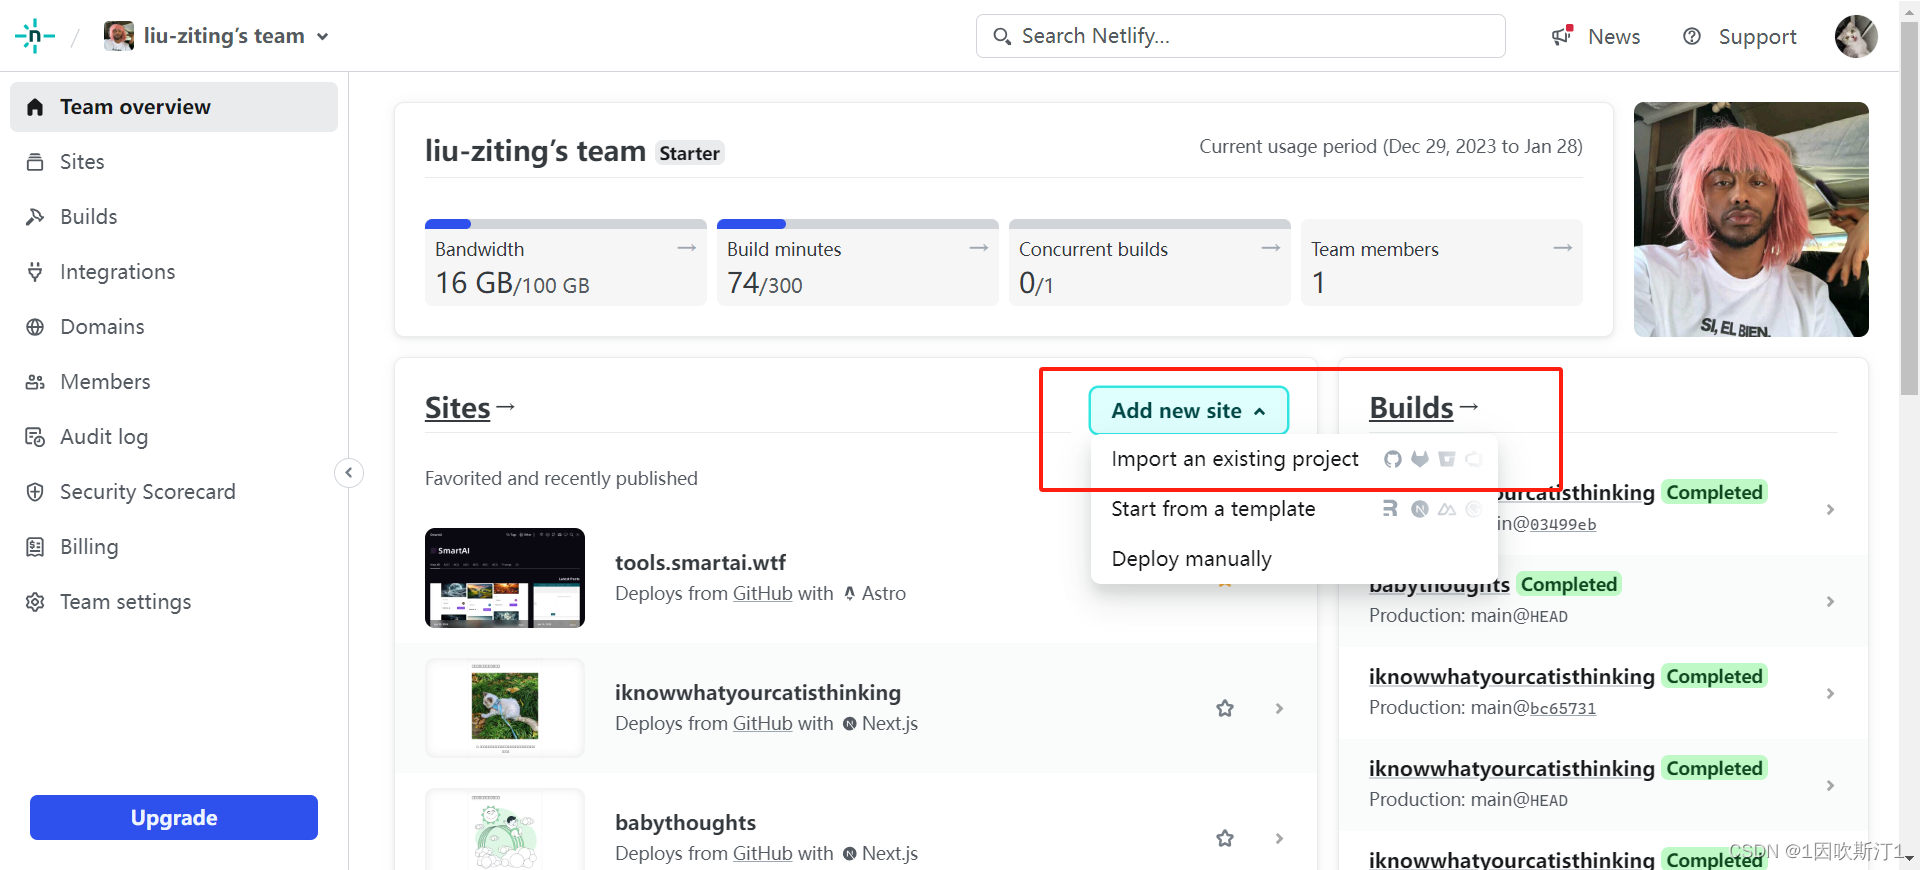
Task: Open the tools.smartai.wtf site thumbnail
Action: (x=505, y=578)
